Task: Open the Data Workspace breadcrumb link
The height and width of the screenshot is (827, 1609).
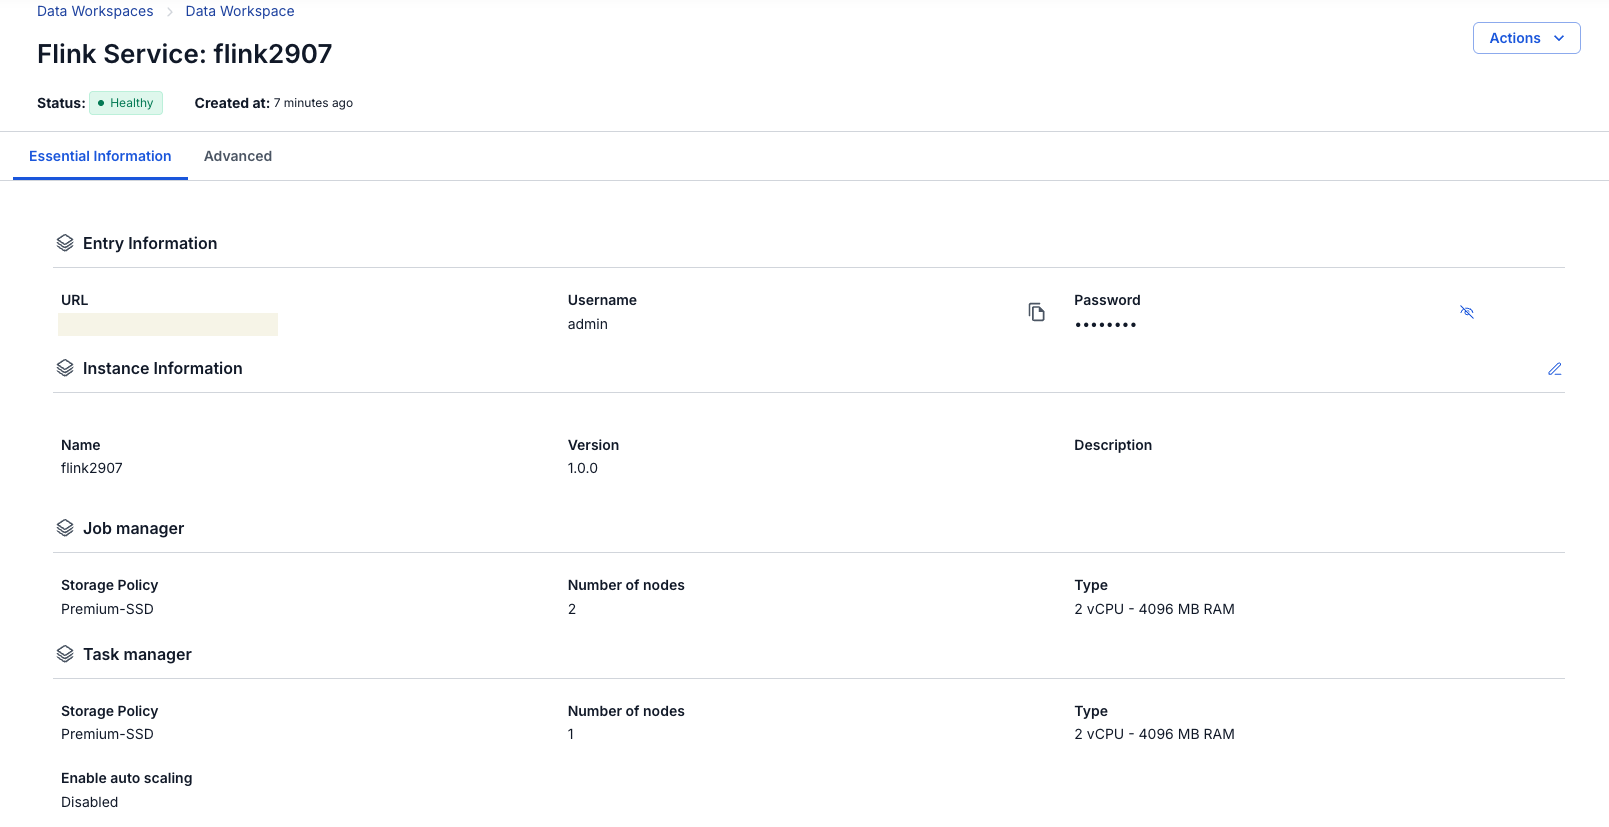Action: (240, 11)
